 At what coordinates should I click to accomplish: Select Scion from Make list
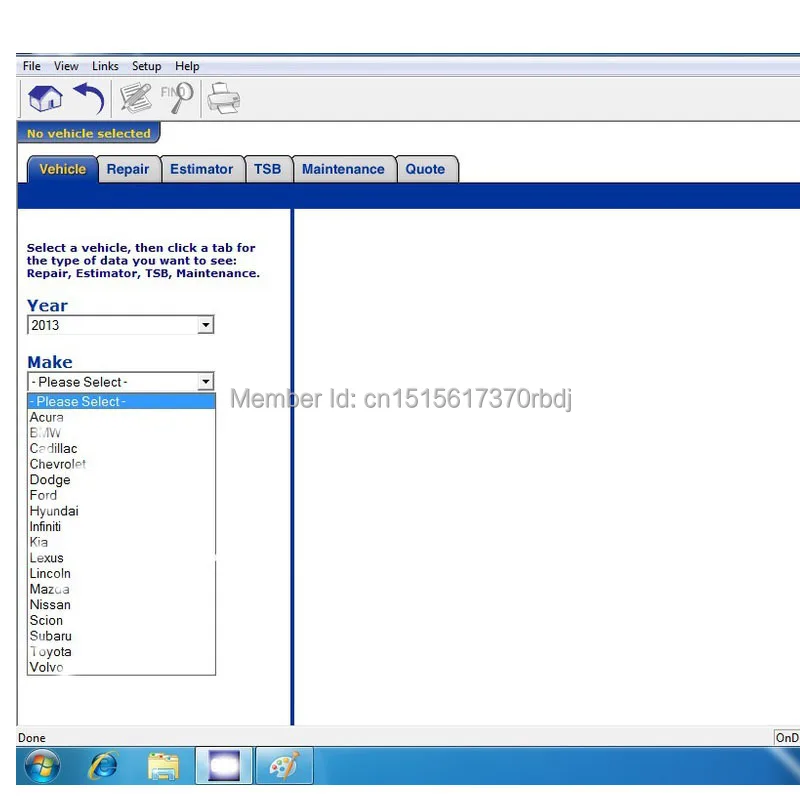121,620
